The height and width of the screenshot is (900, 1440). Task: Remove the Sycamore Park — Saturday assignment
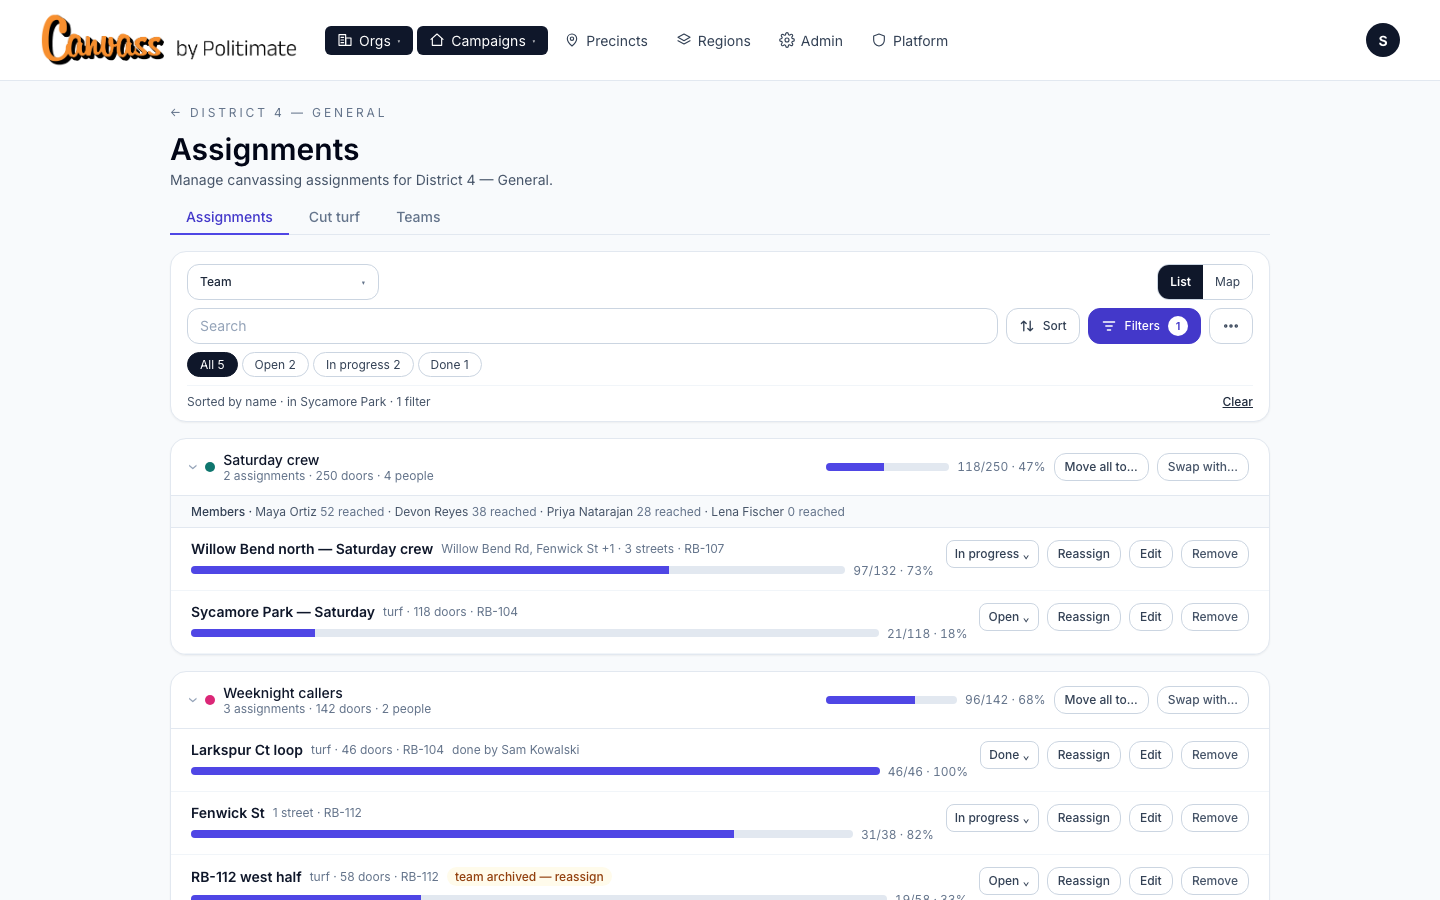point(1215,617)
